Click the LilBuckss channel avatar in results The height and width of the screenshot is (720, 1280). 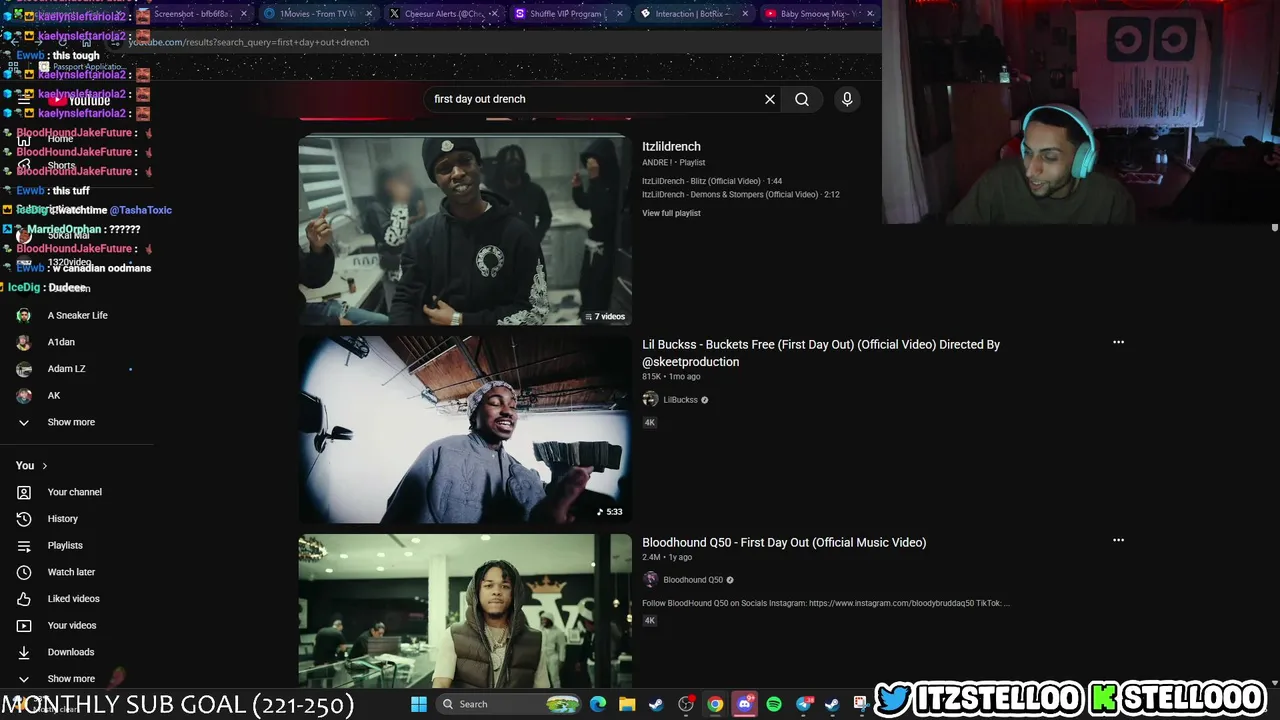(650, 399)
